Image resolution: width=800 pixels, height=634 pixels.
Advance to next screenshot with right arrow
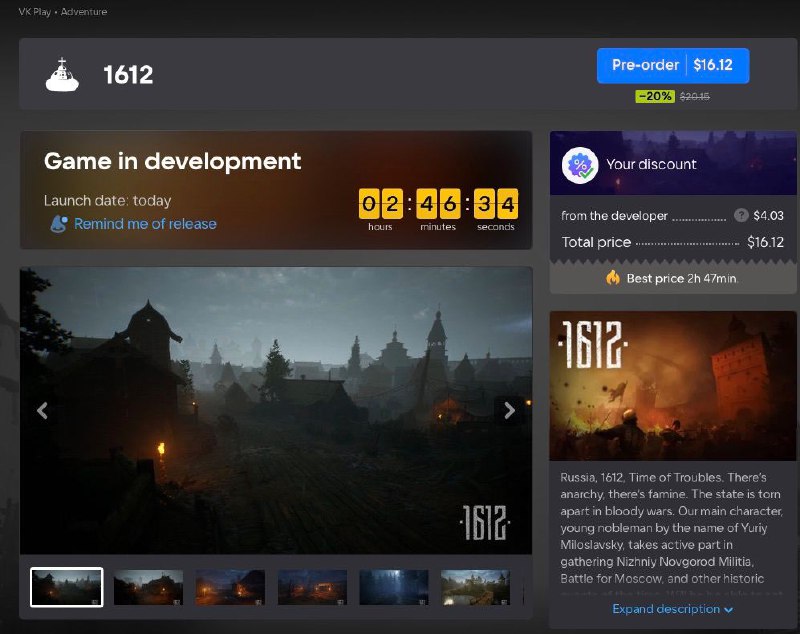coord(509,410)
